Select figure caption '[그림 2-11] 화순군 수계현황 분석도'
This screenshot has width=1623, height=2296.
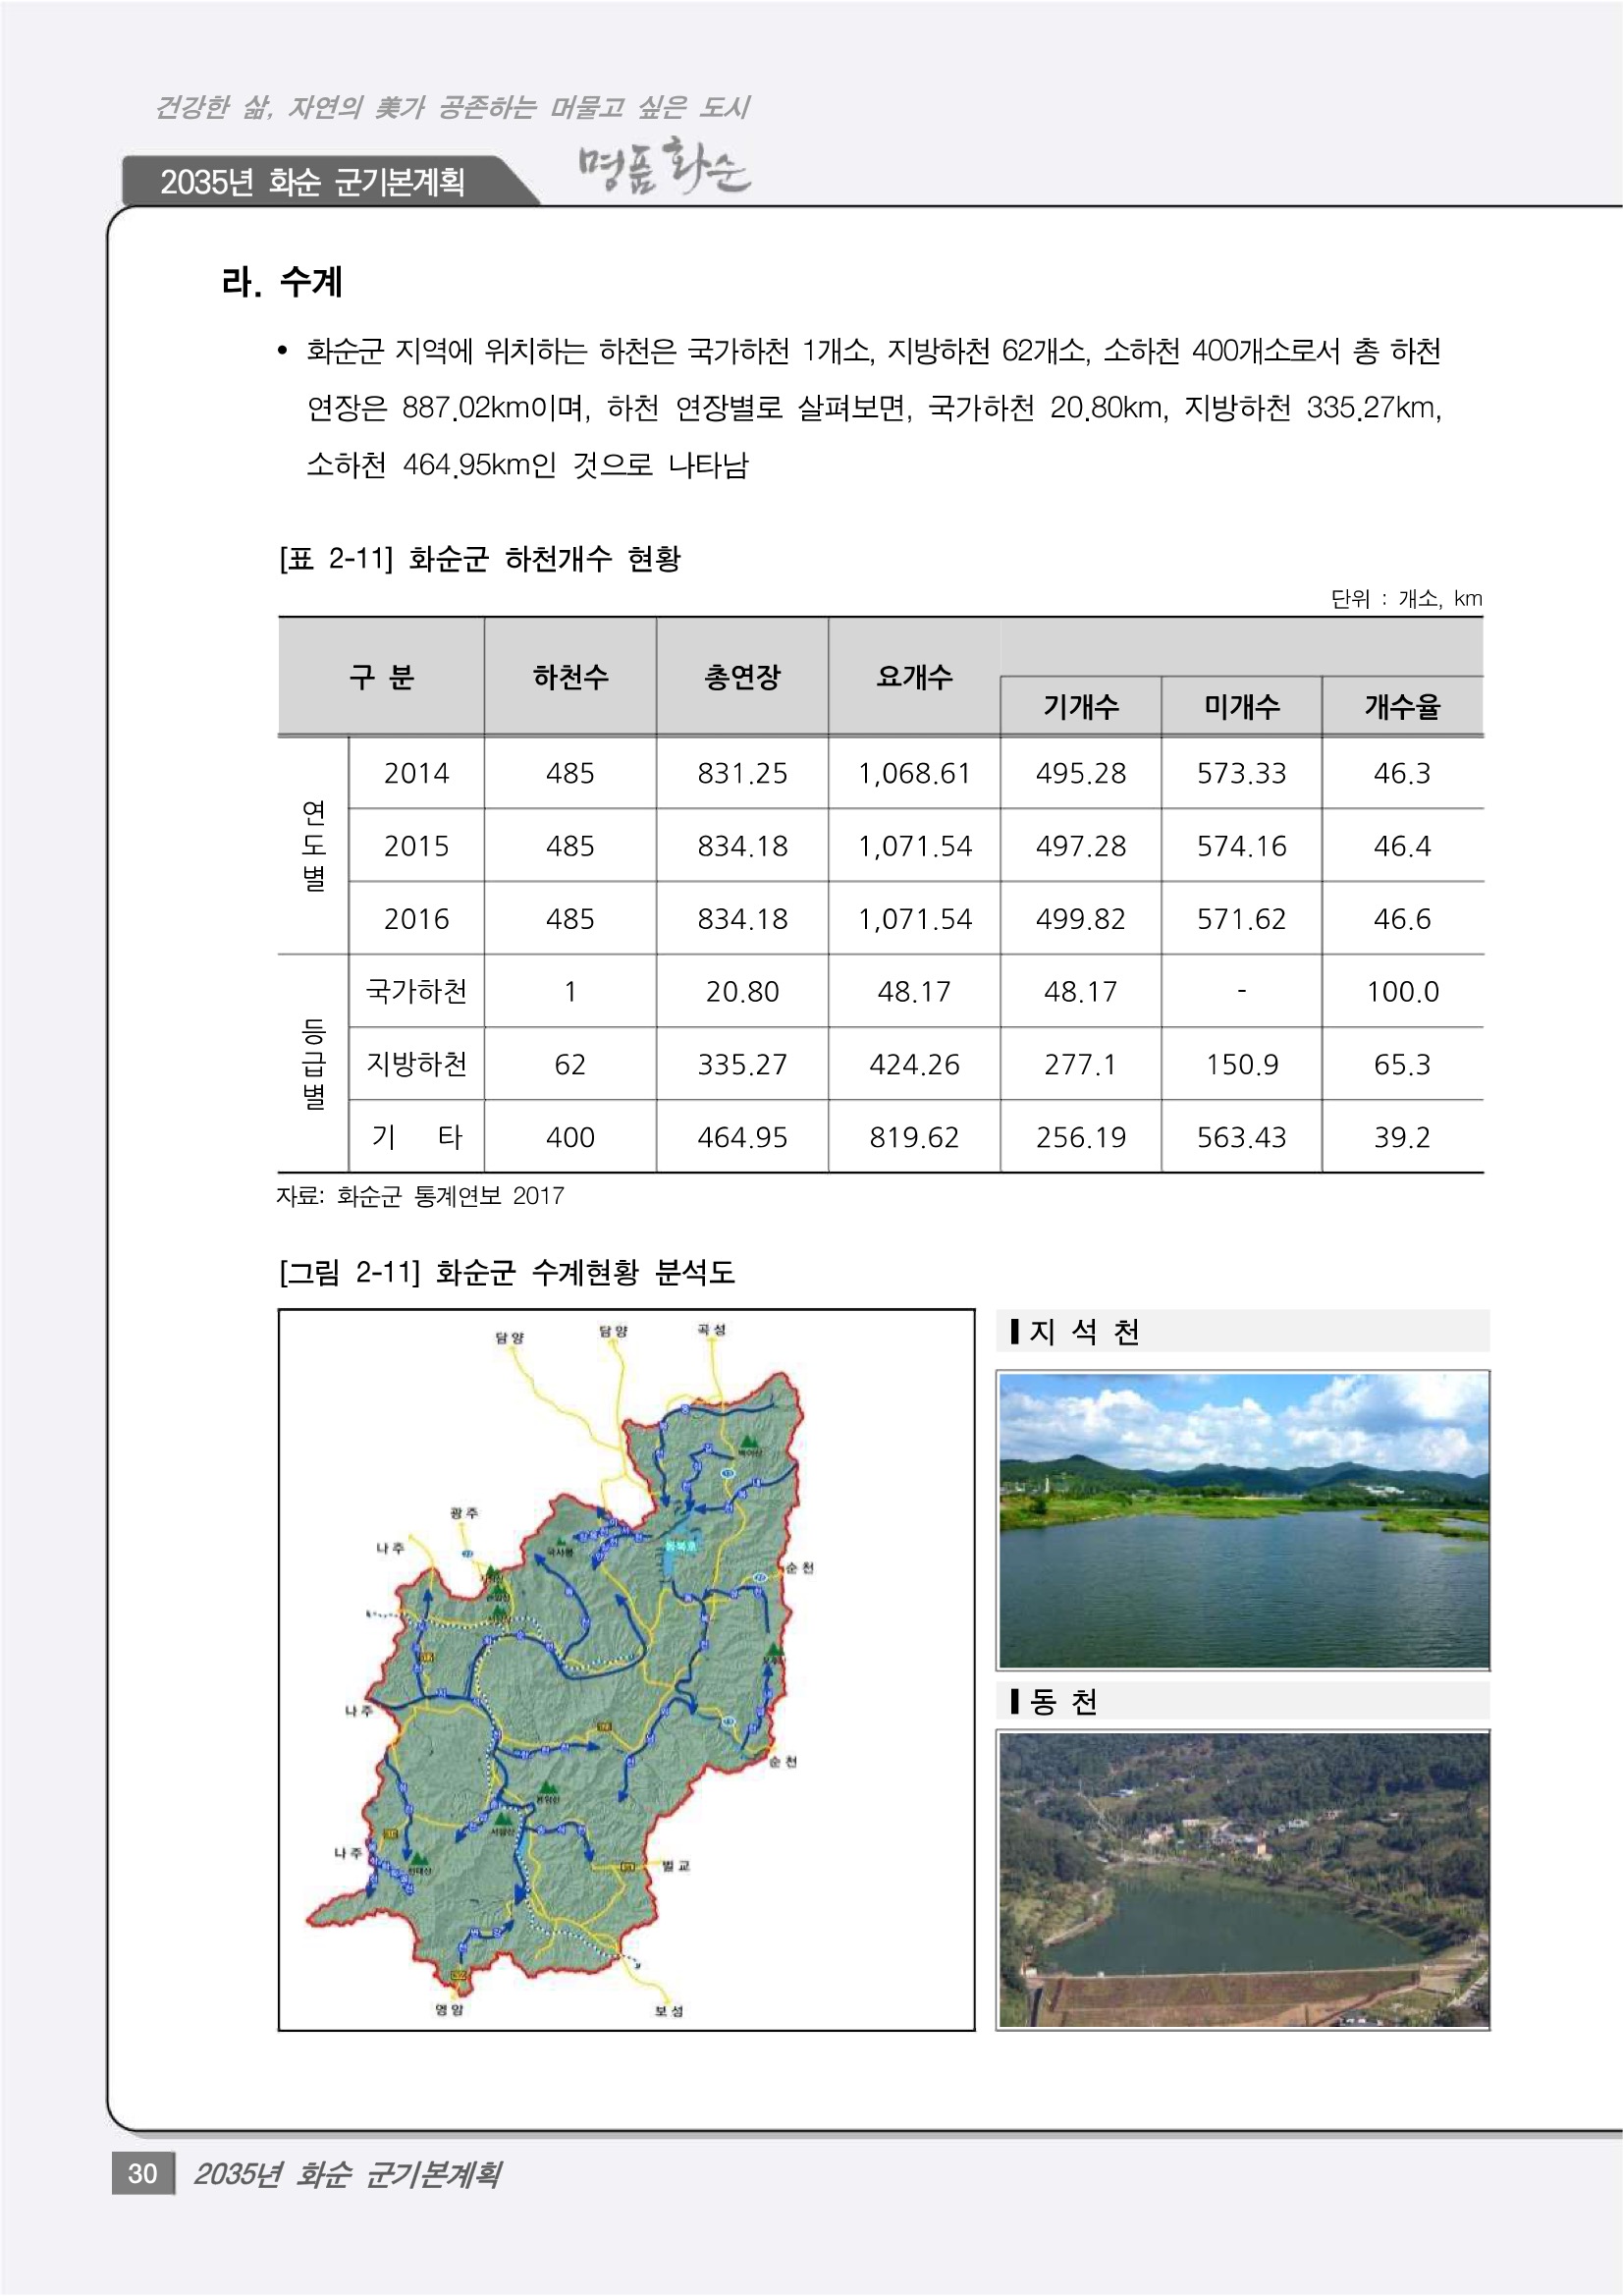pyautogui.click(x=507, y=1272)
